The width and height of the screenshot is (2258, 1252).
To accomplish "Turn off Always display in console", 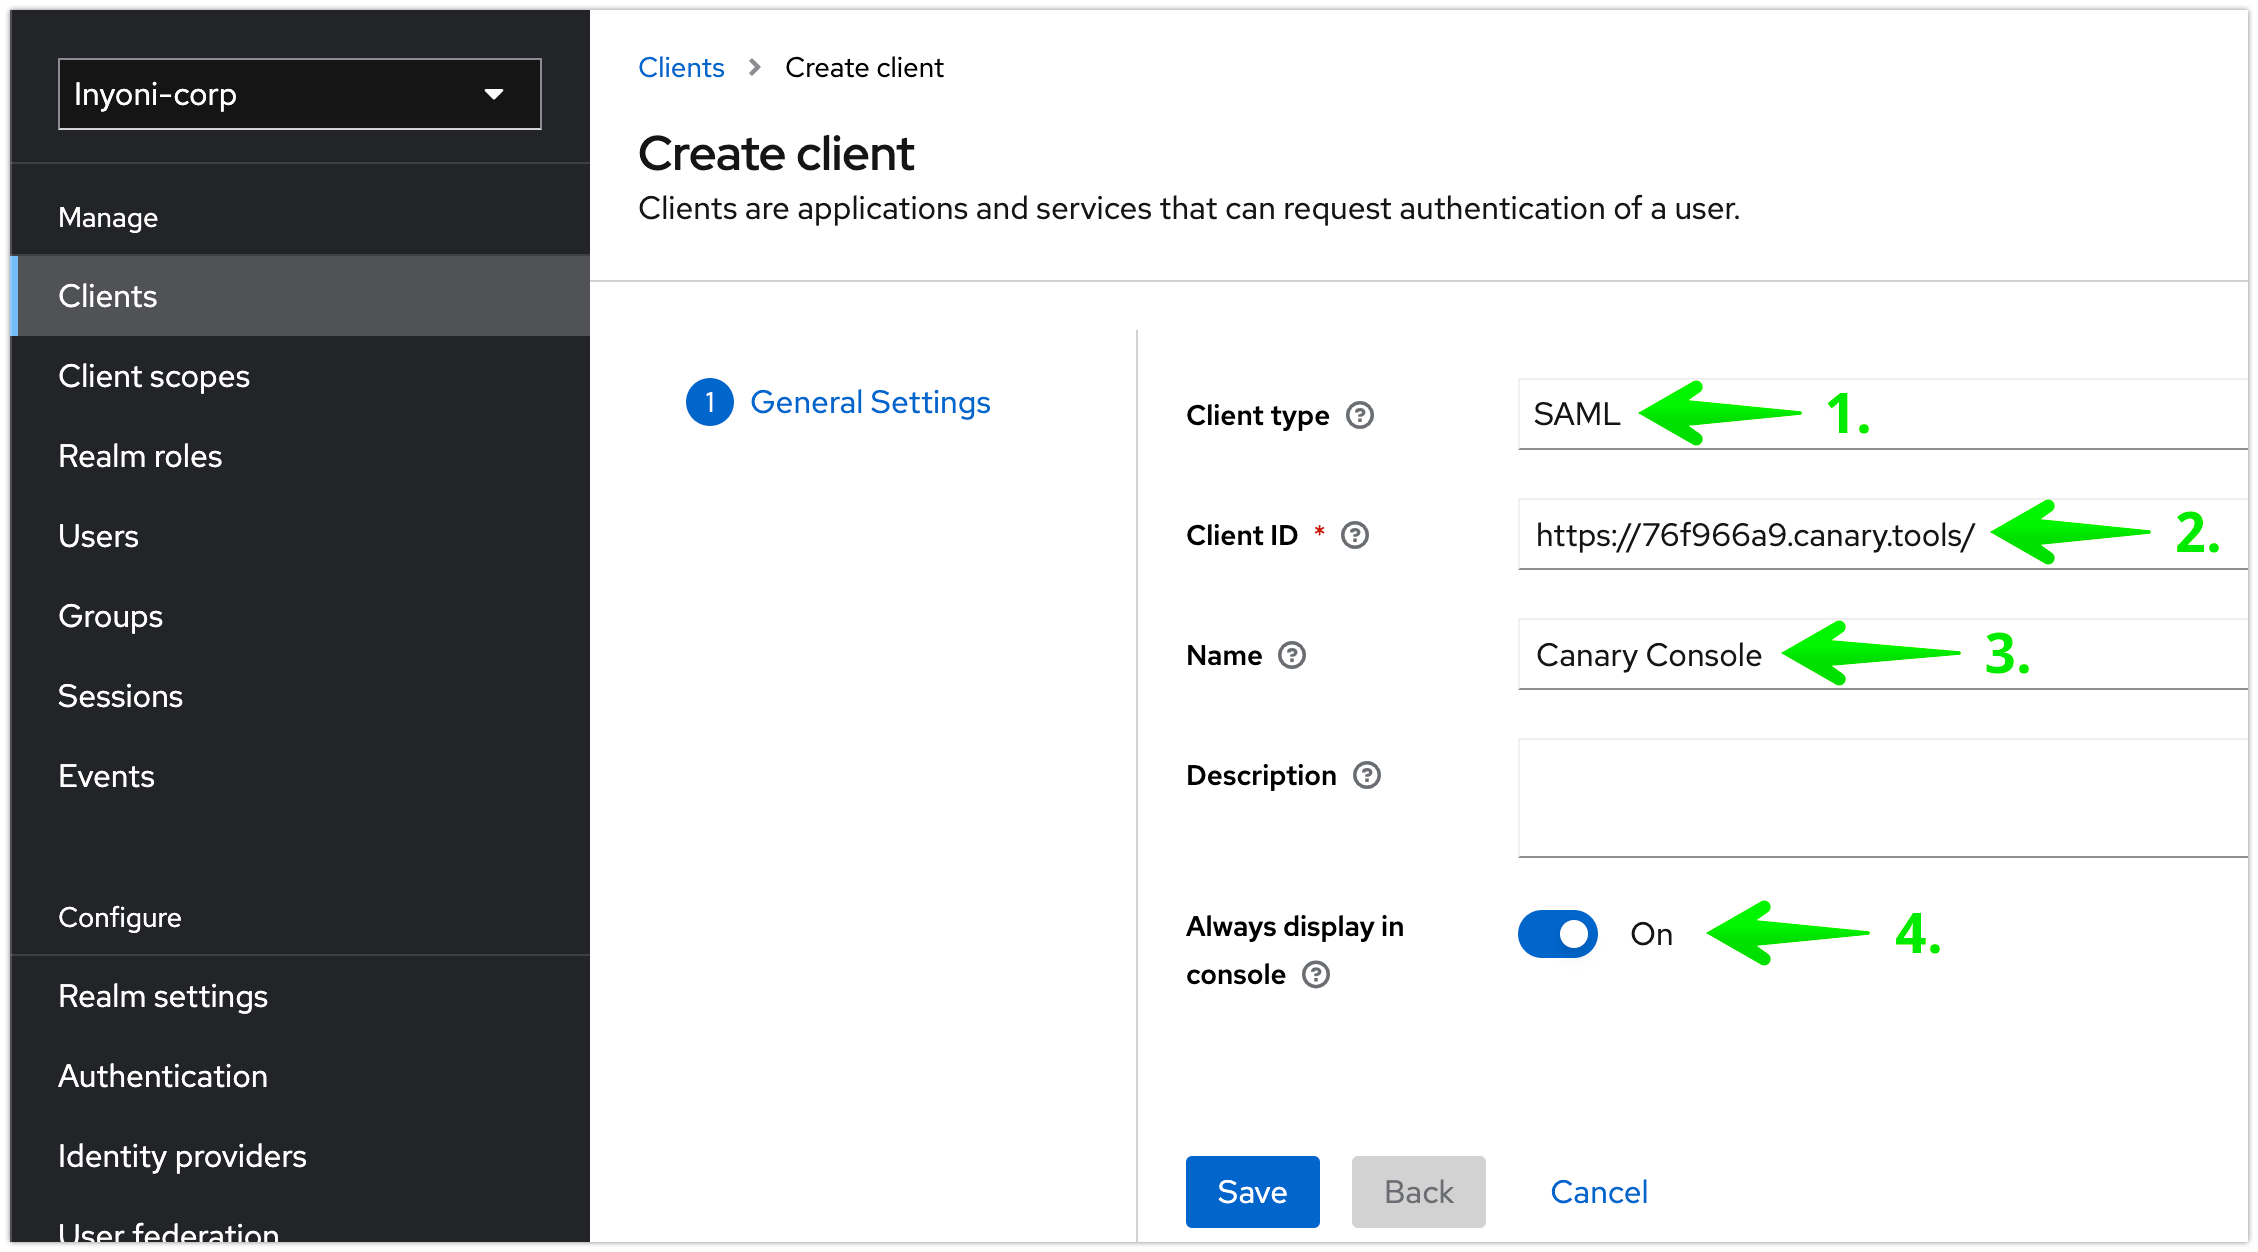I will click(x=1557, y=934).
